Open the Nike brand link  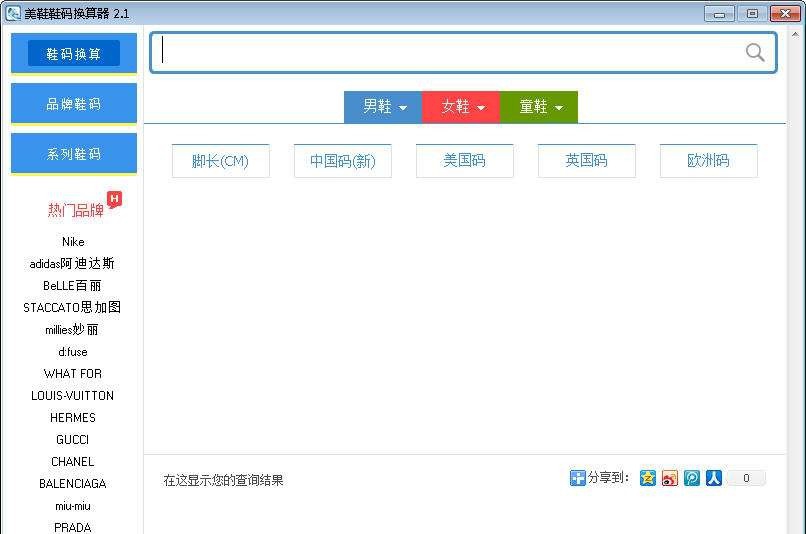coord(73,242)
